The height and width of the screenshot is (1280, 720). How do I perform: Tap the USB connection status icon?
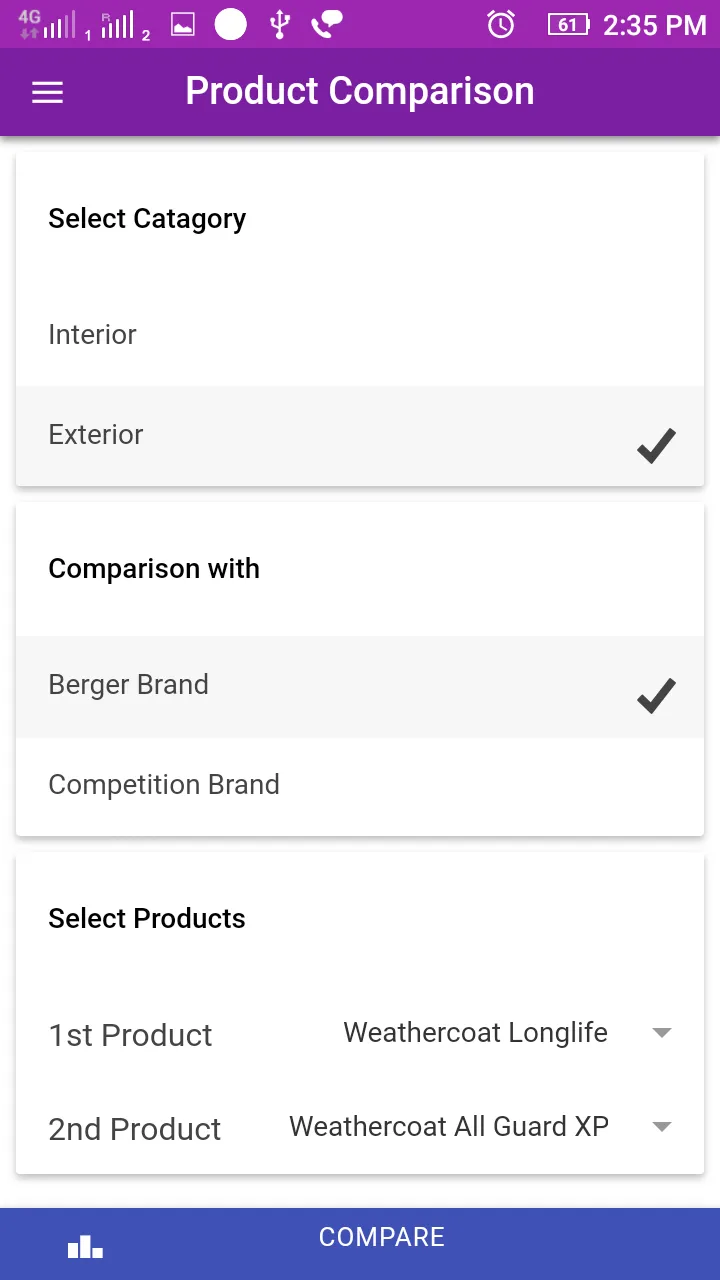280,24
